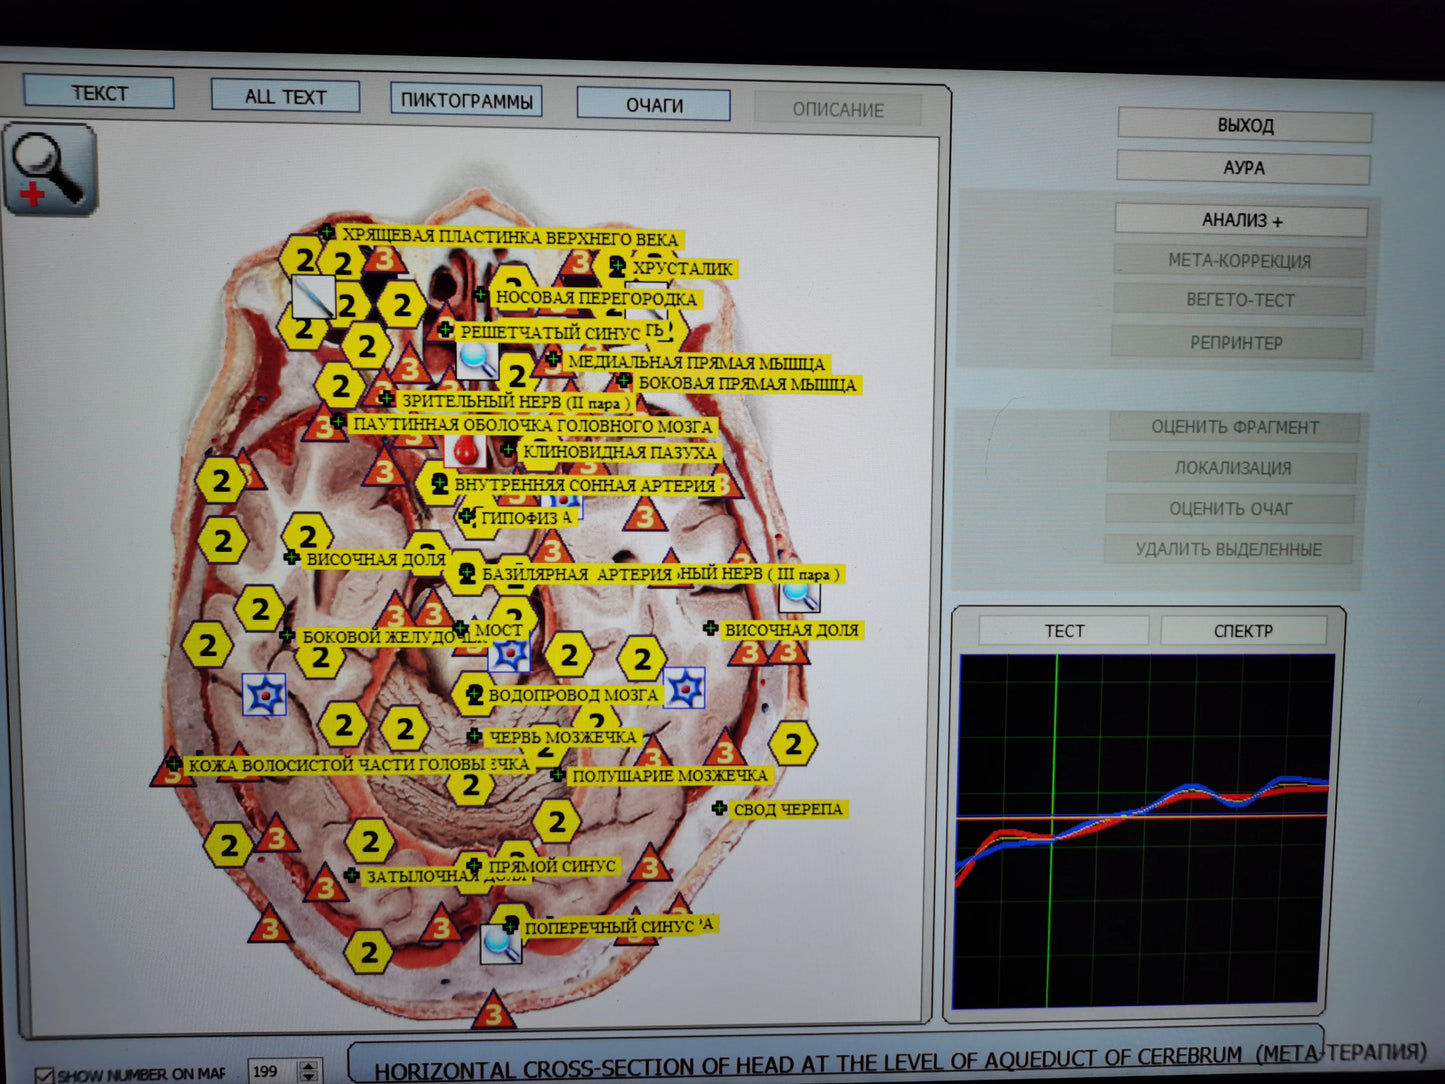Increase the map number stepper value
The height and width of the screenshot is (1084, 1445).
pos(309,1065)
